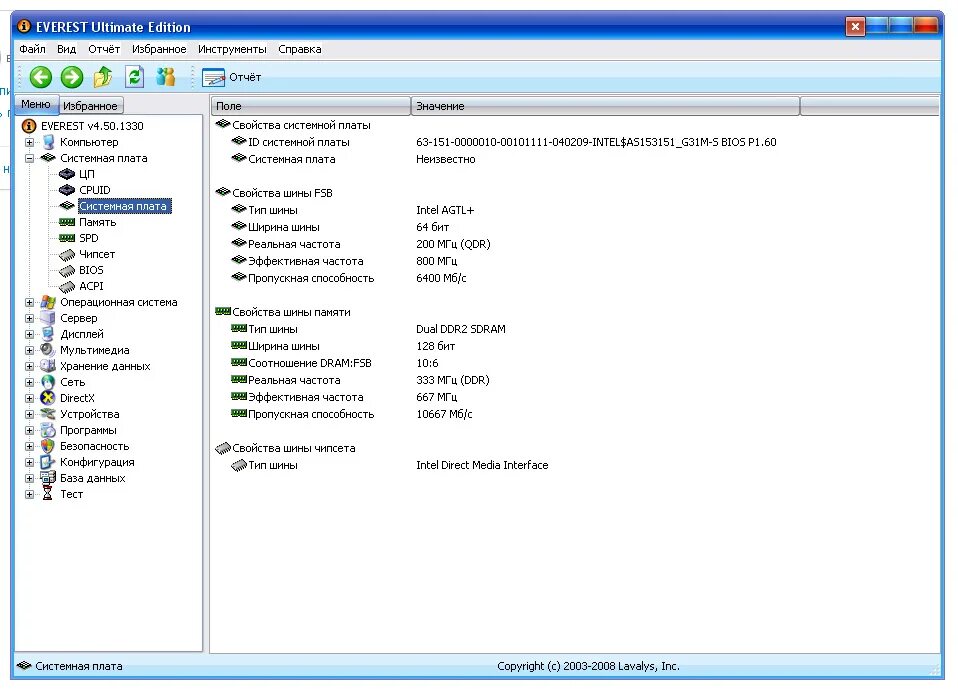958x690 pixels.
Task: Click the Компьютер computer icon
Action: click(x=48, y=142)
